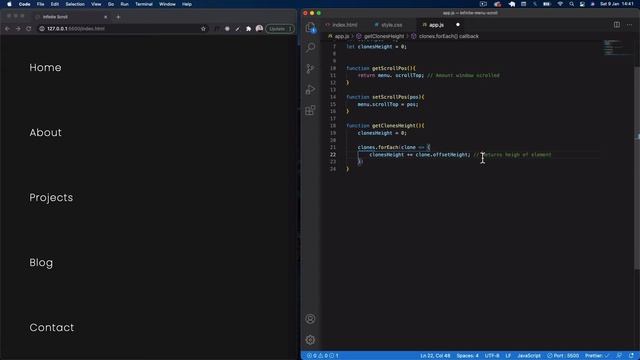Click the browser address bar URL

[x=76, y=29]
